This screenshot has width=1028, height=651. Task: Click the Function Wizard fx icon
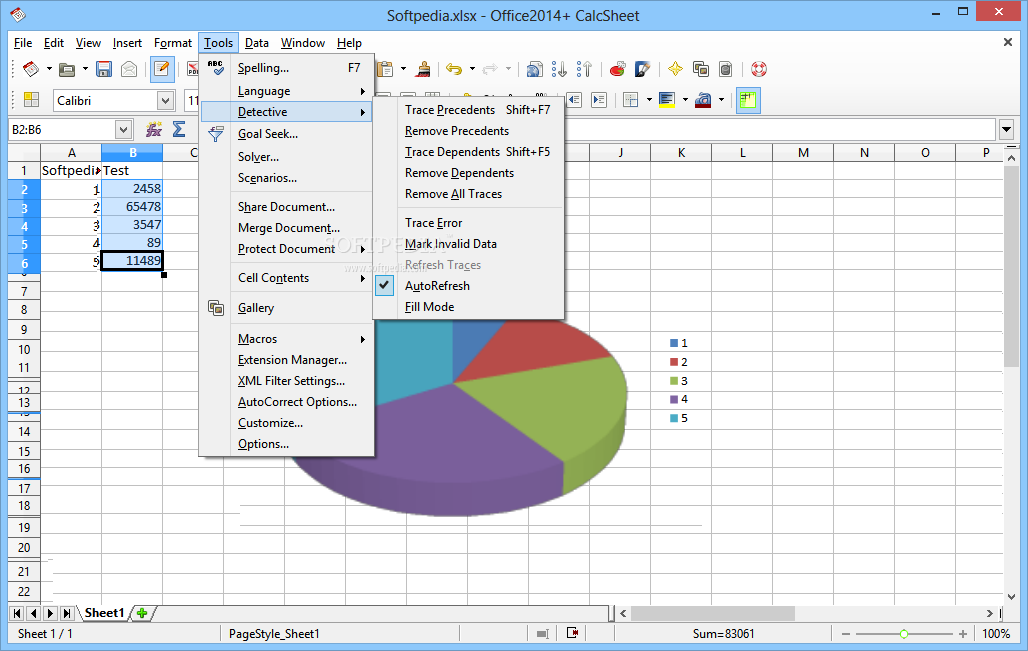click(154, 129)
